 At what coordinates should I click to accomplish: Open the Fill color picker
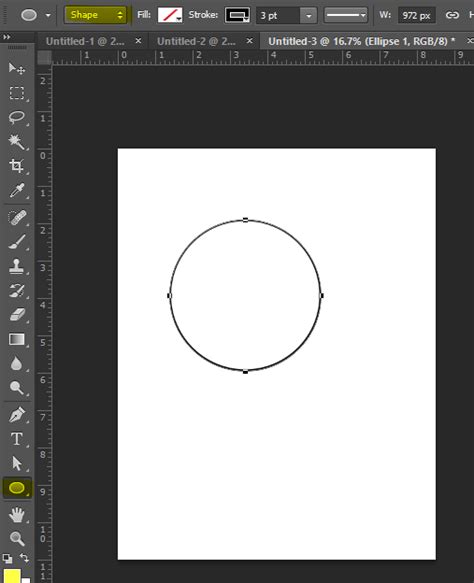(x=170, y=15)
